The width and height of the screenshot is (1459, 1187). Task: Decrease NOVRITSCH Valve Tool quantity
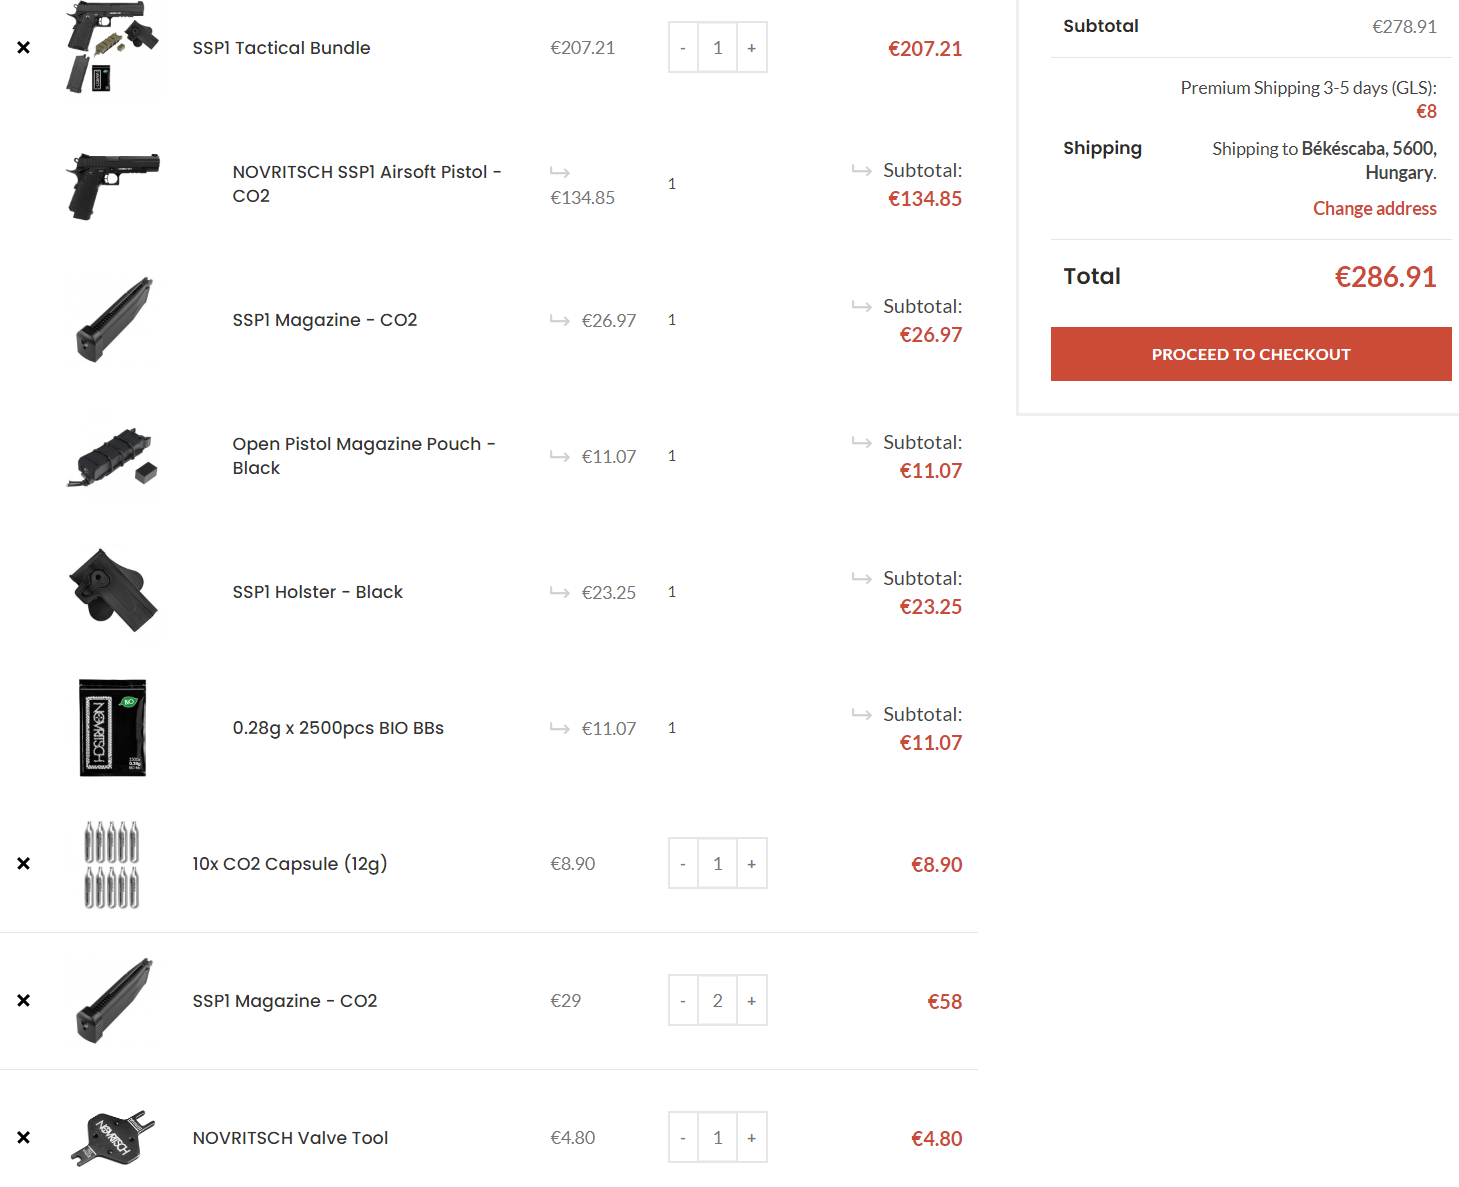click(x=683, y=1138)
